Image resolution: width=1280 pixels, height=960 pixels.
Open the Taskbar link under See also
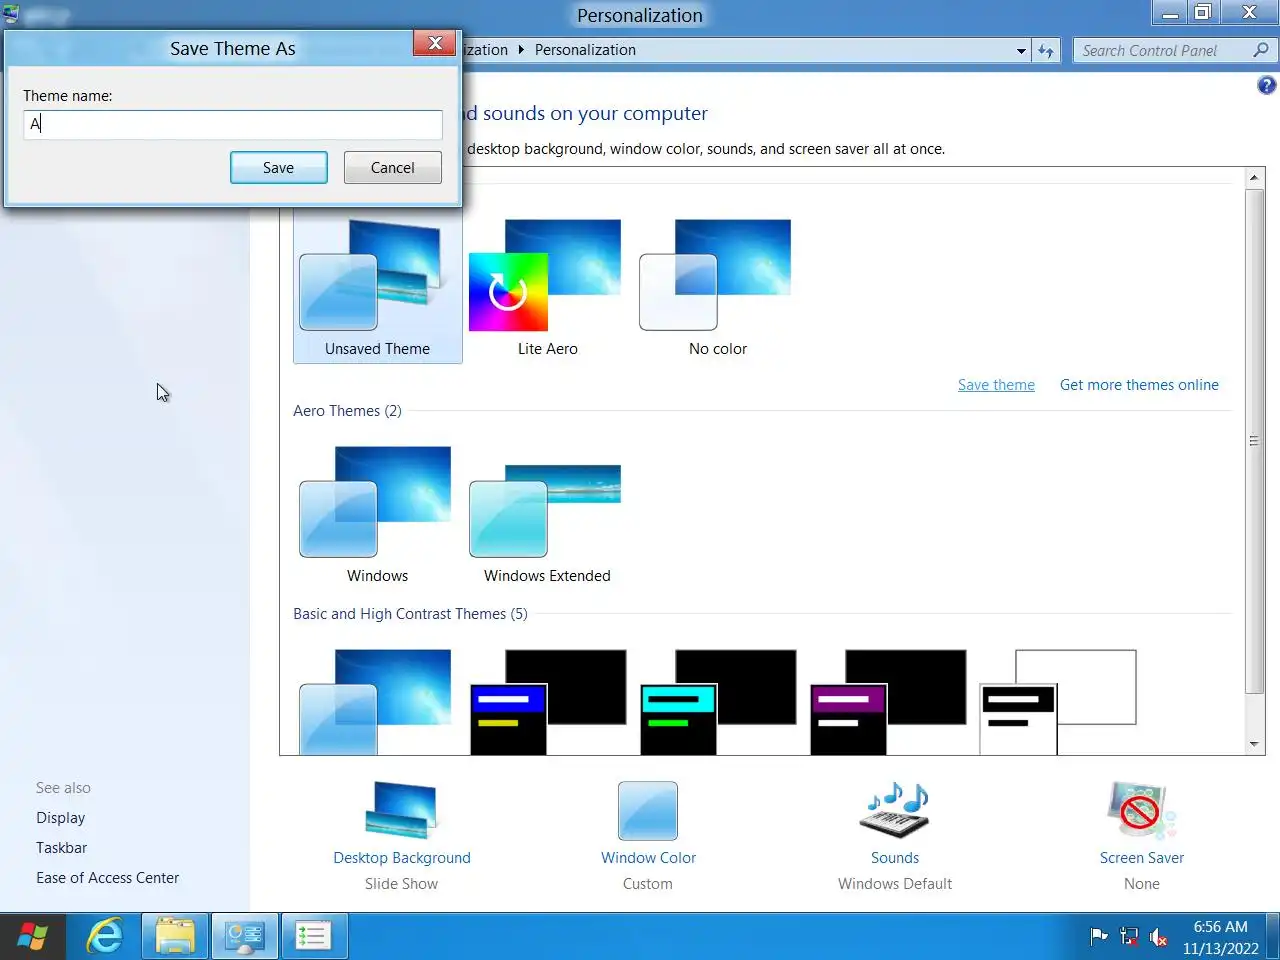[62, 848]
